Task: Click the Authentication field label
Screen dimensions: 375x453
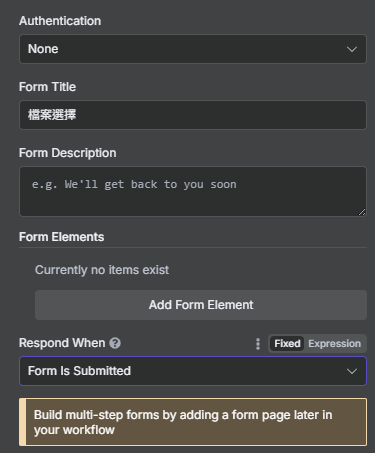Action: [x=60, y=21]
